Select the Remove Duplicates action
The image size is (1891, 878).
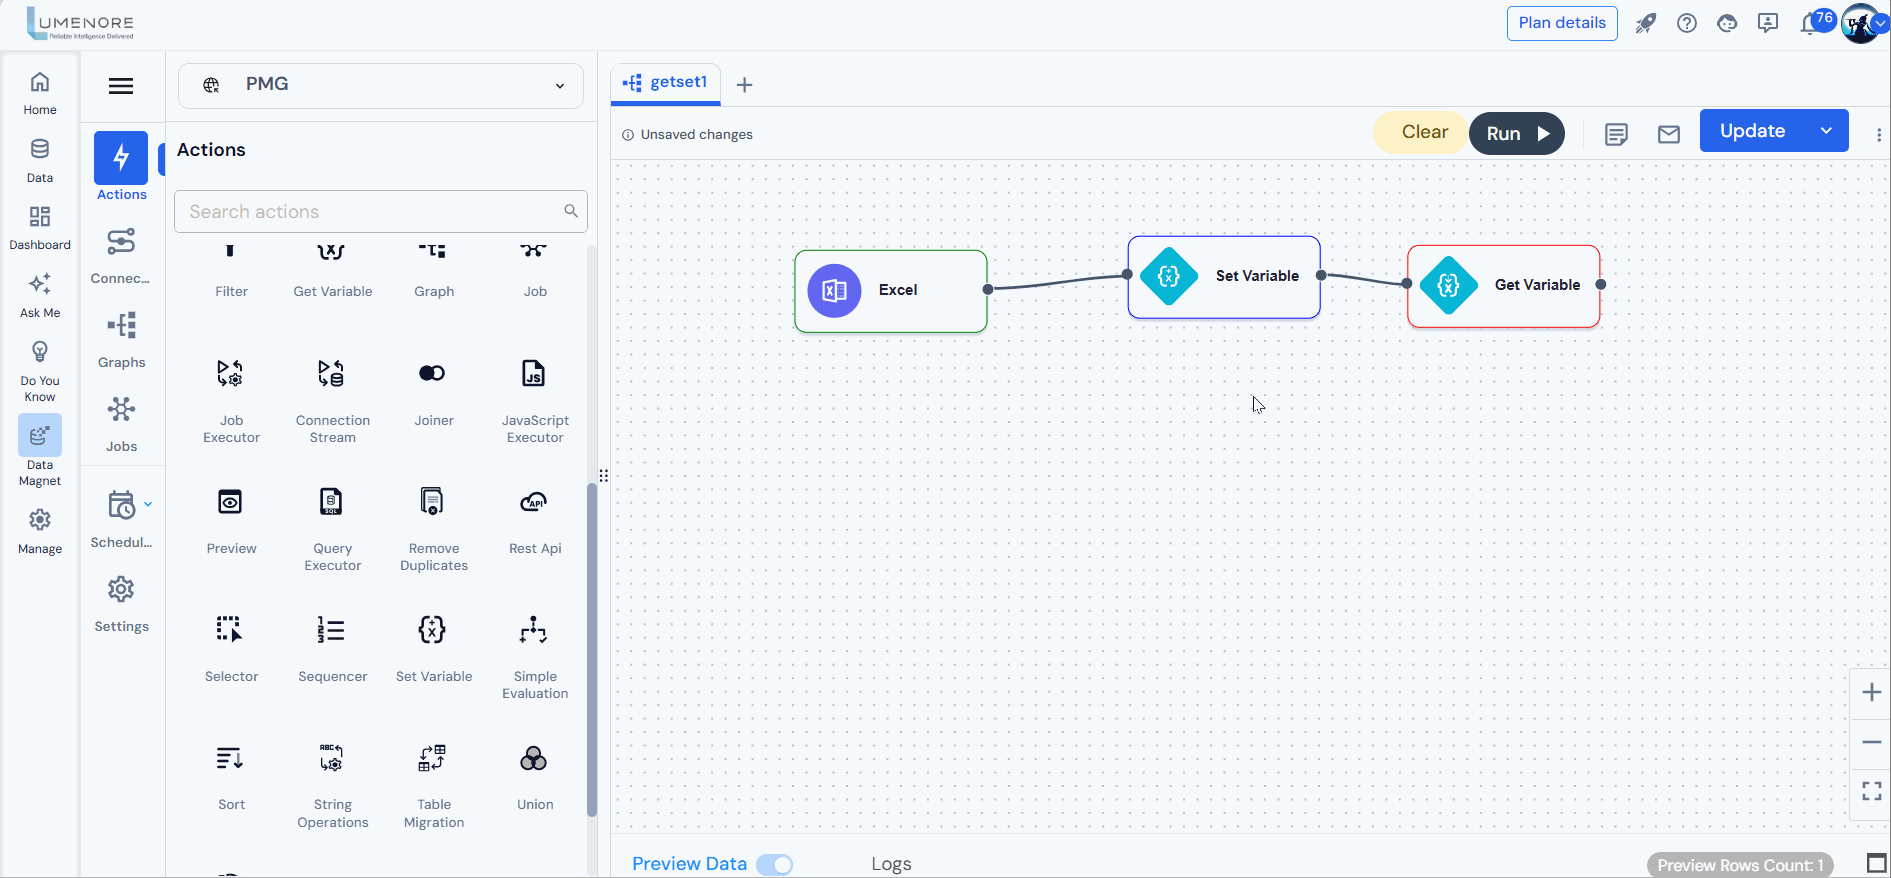tap(432, 502)
